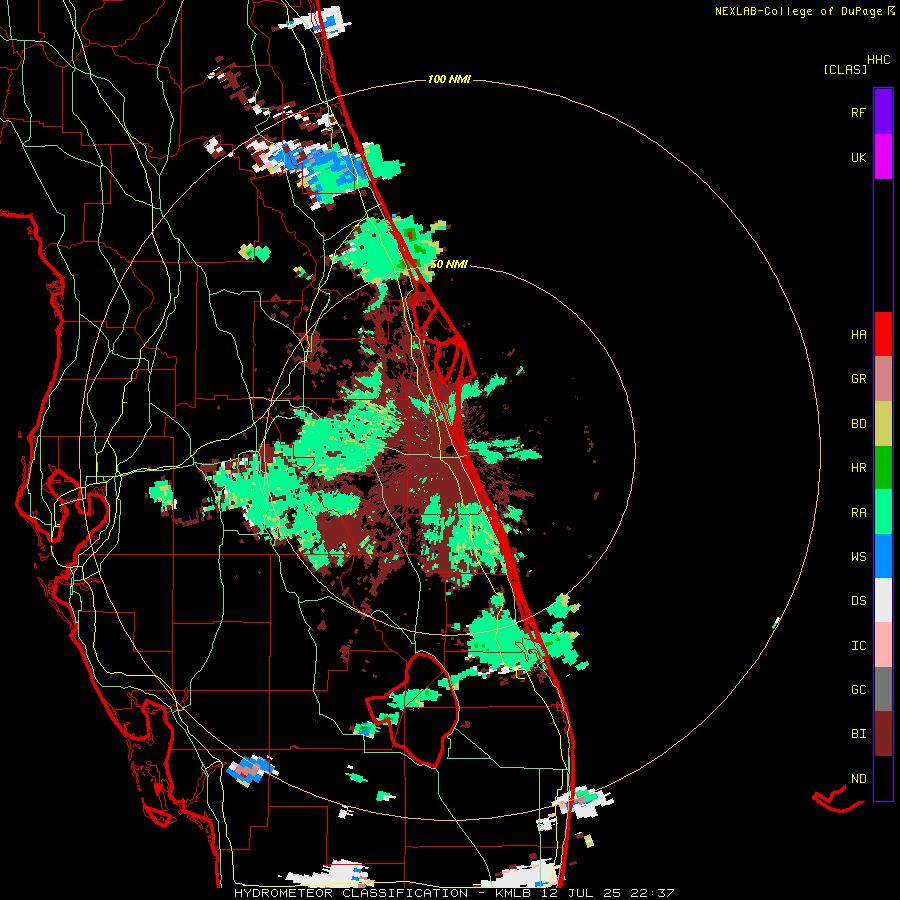
Task: Click the "GC" legend label
Action: [x=858, y=690]
